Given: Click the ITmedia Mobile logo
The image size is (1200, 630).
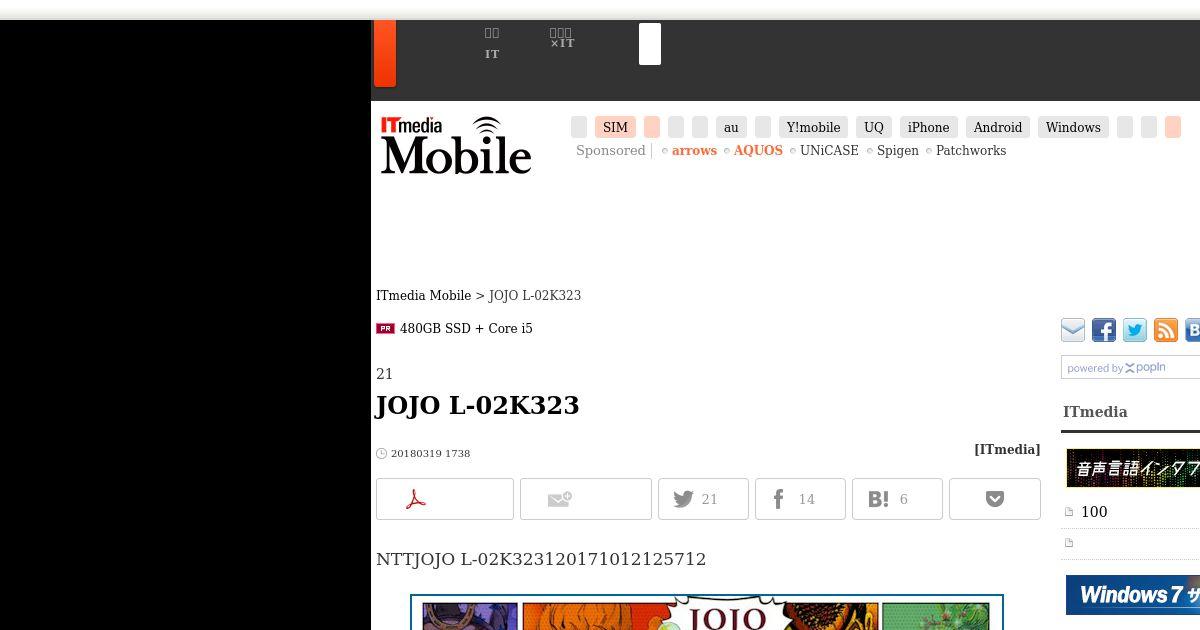Looking at the screenshot, I should click(x=456, y=145).
